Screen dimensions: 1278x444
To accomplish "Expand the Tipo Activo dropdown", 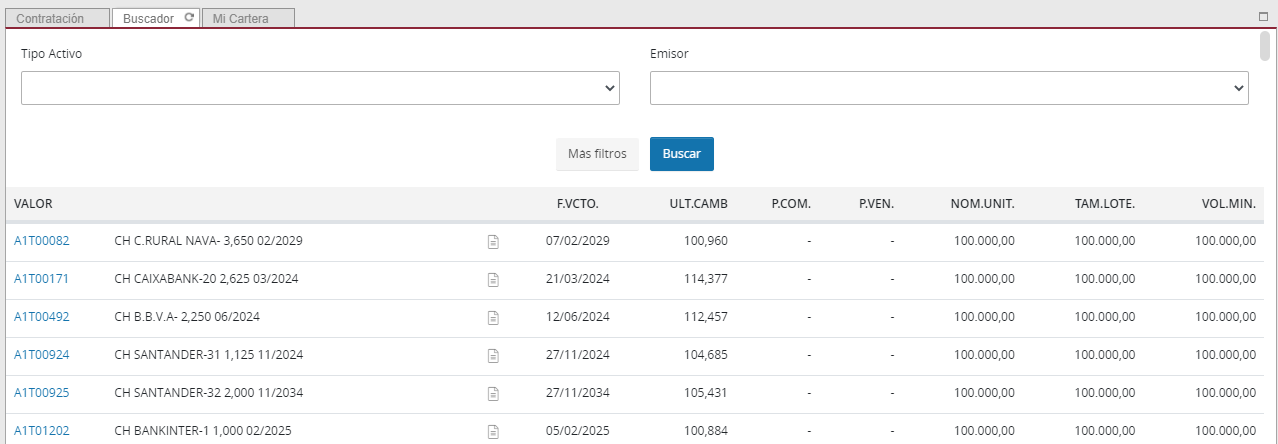I will [320, 88].
